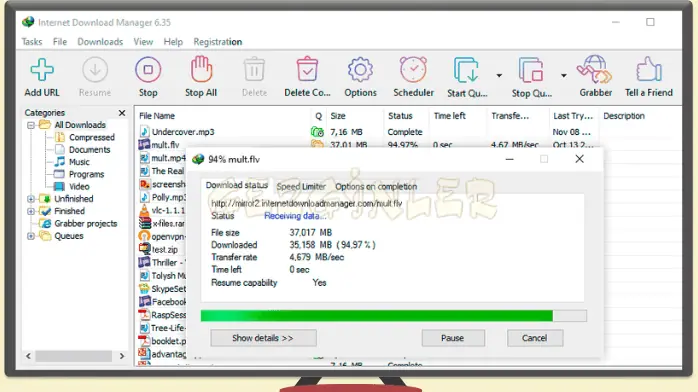
Task: Cancel the mult.flv download
Action: [535, 338]
